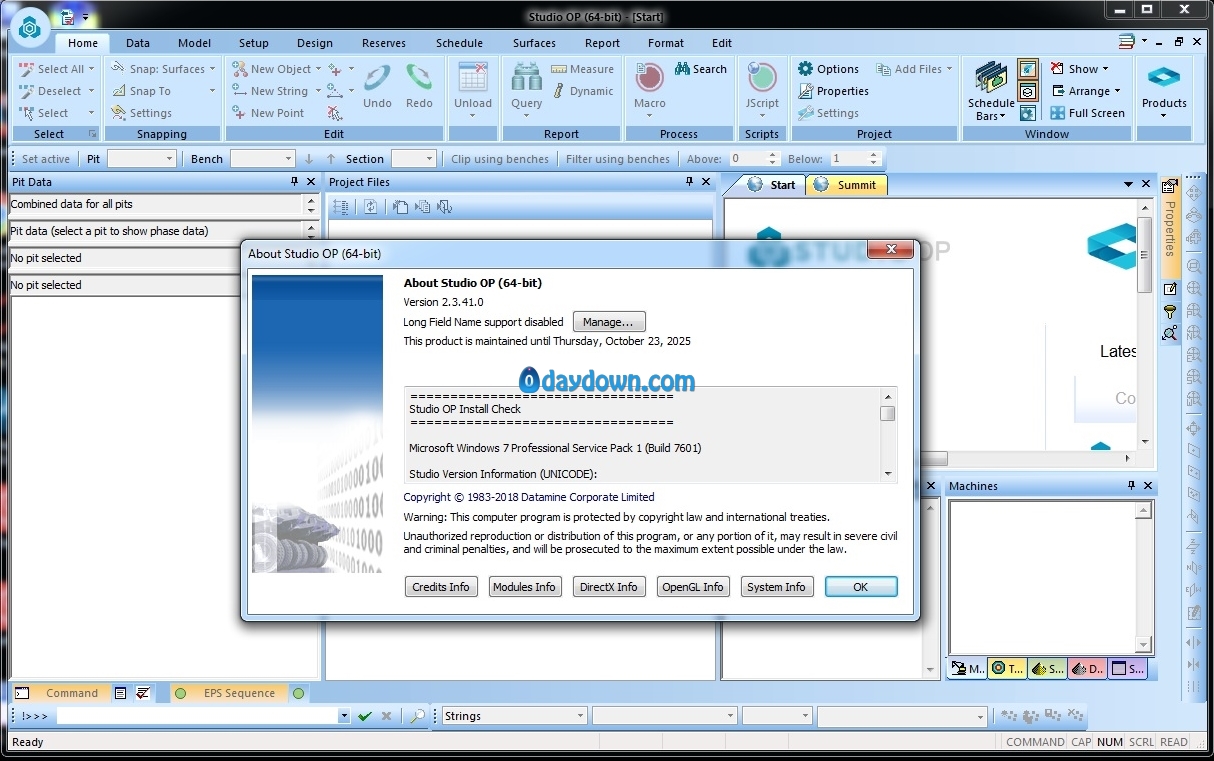The height and width of the screenshot is (761, 1214).
Task: Expand the New Object dropdown
Action: [x=318, y=69]
